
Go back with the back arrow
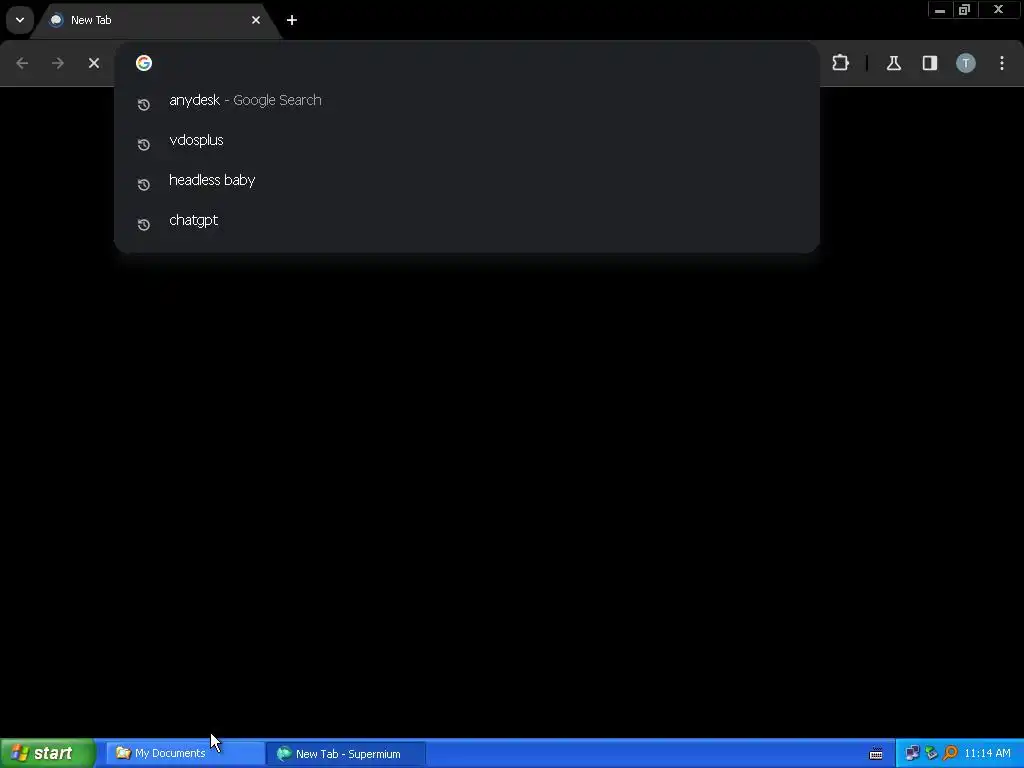tap(22, 63)
